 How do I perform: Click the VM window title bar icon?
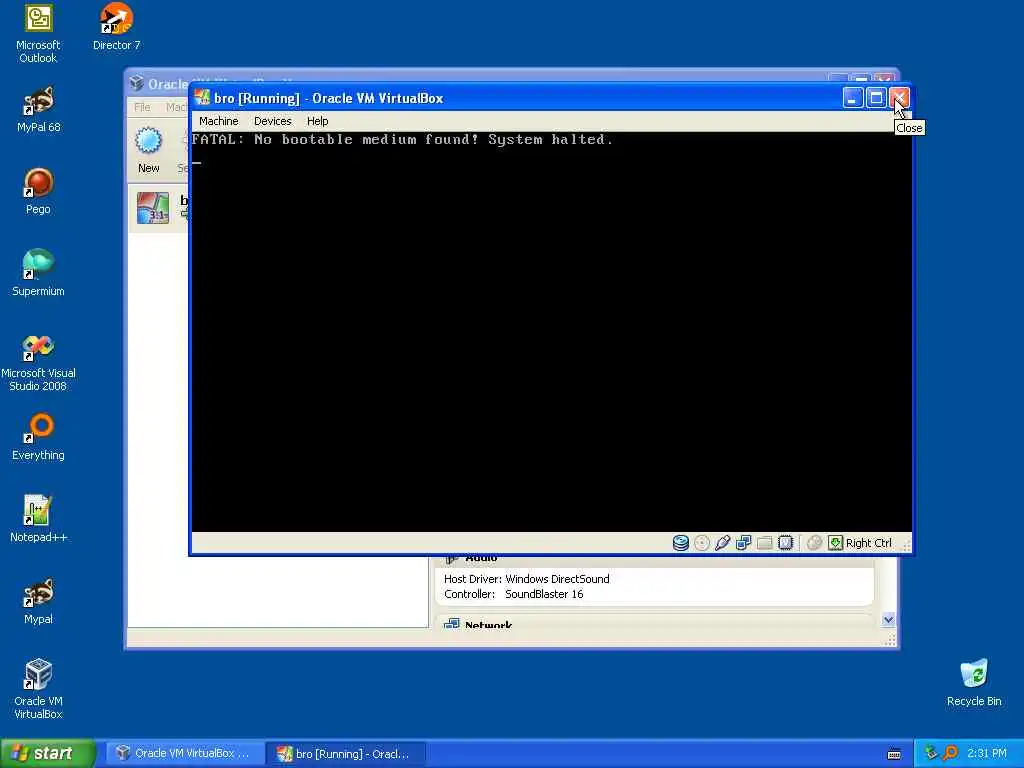pyautogui.click(x=202, y=98)
